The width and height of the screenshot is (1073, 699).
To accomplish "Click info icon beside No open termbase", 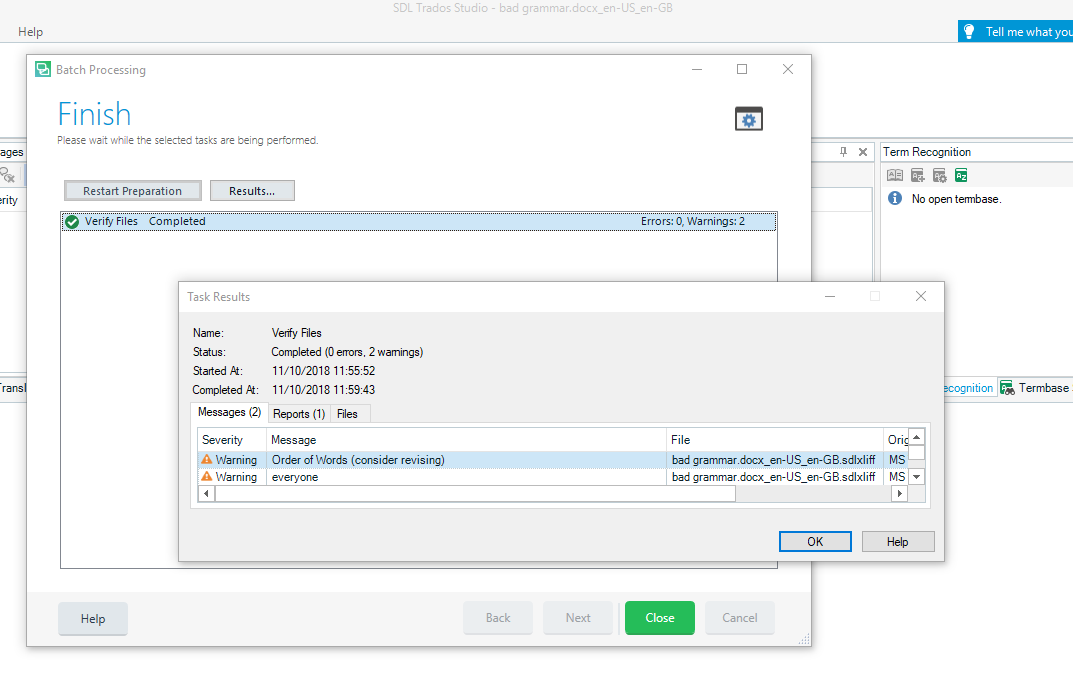I will coord(894,199).
